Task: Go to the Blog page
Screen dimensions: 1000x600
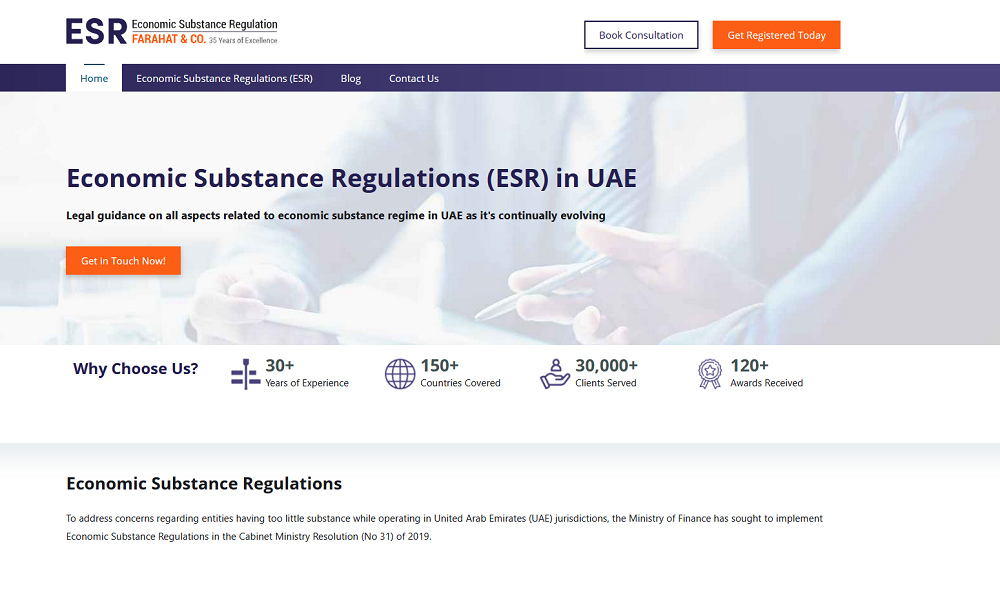Action: [350, 78]
